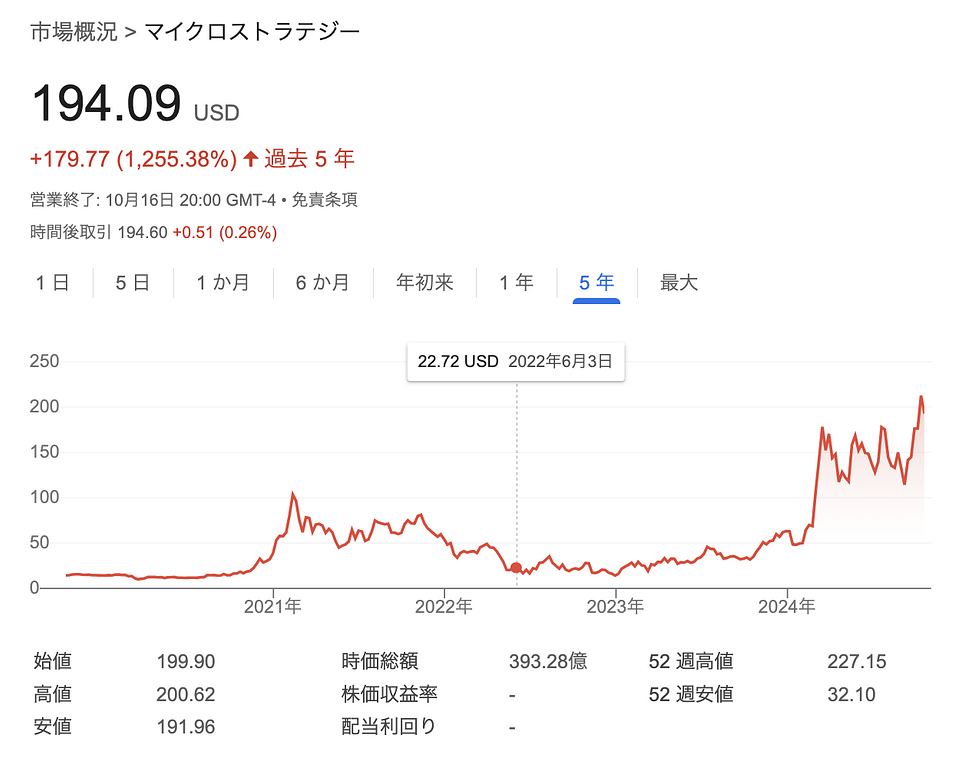
Task: Click the 2021年 x-axis label
Action: (273, 606)
